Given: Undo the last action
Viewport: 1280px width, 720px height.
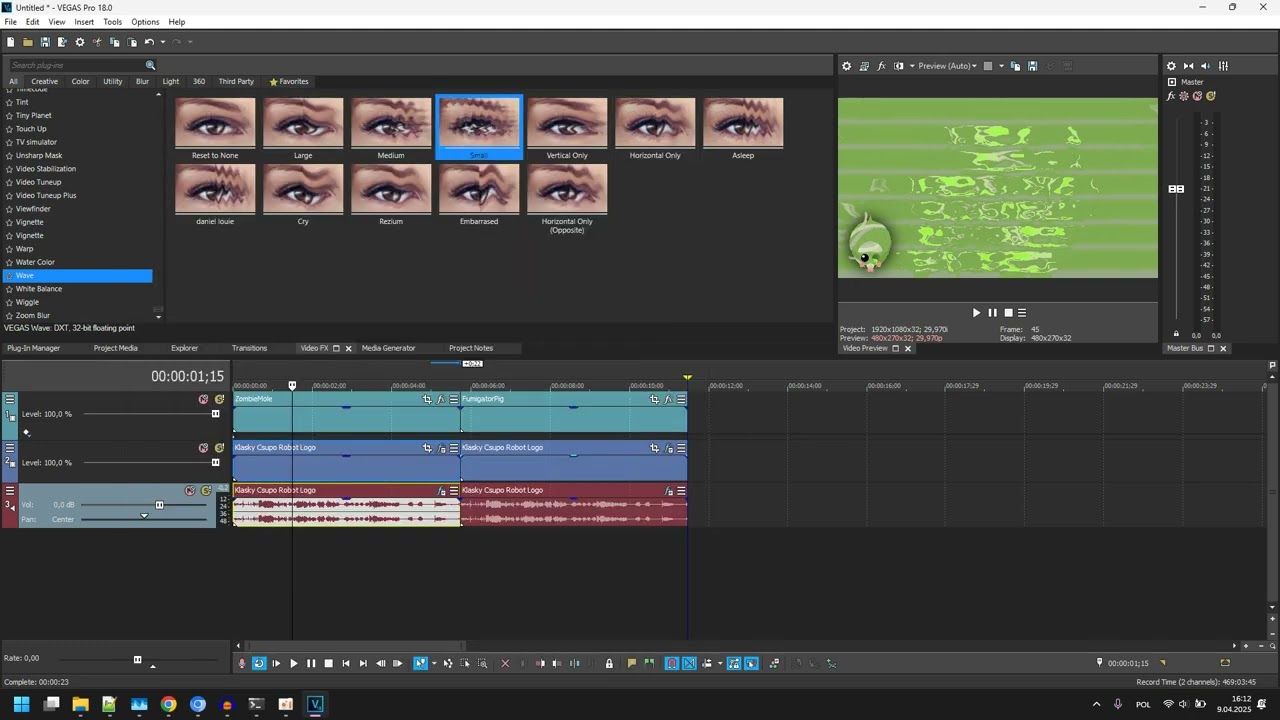Looking at the screenshot, I should click(149, 42).
